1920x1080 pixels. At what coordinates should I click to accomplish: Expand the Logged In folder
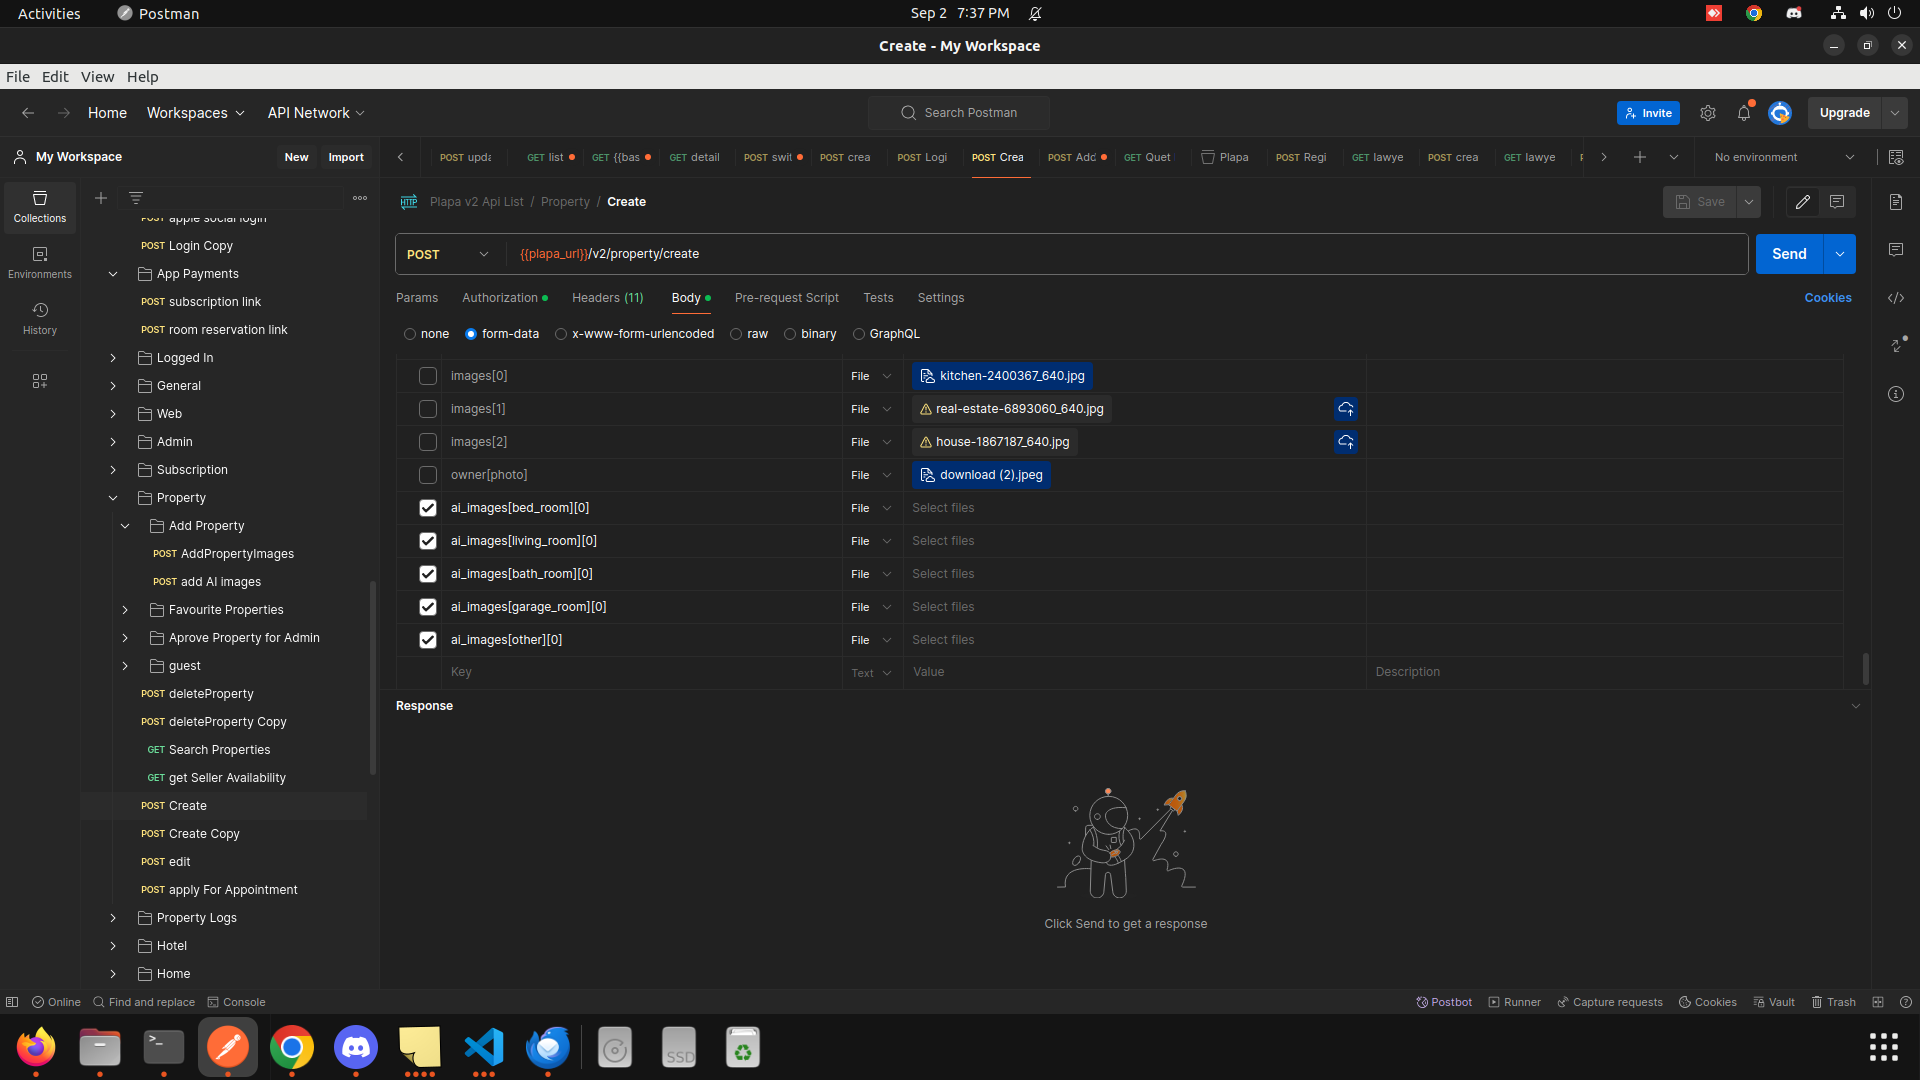(x=113, y=358)
